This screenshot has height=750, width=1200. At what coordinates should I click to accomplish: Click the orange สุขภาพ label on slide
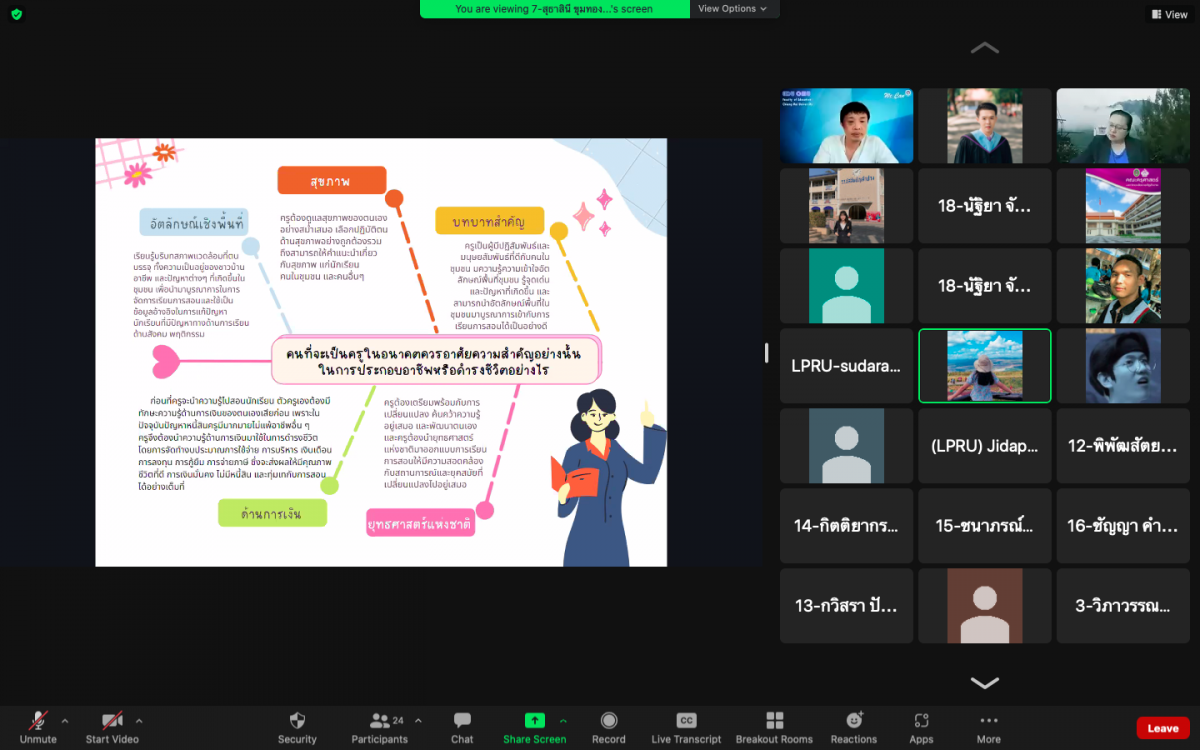[331, 181]
